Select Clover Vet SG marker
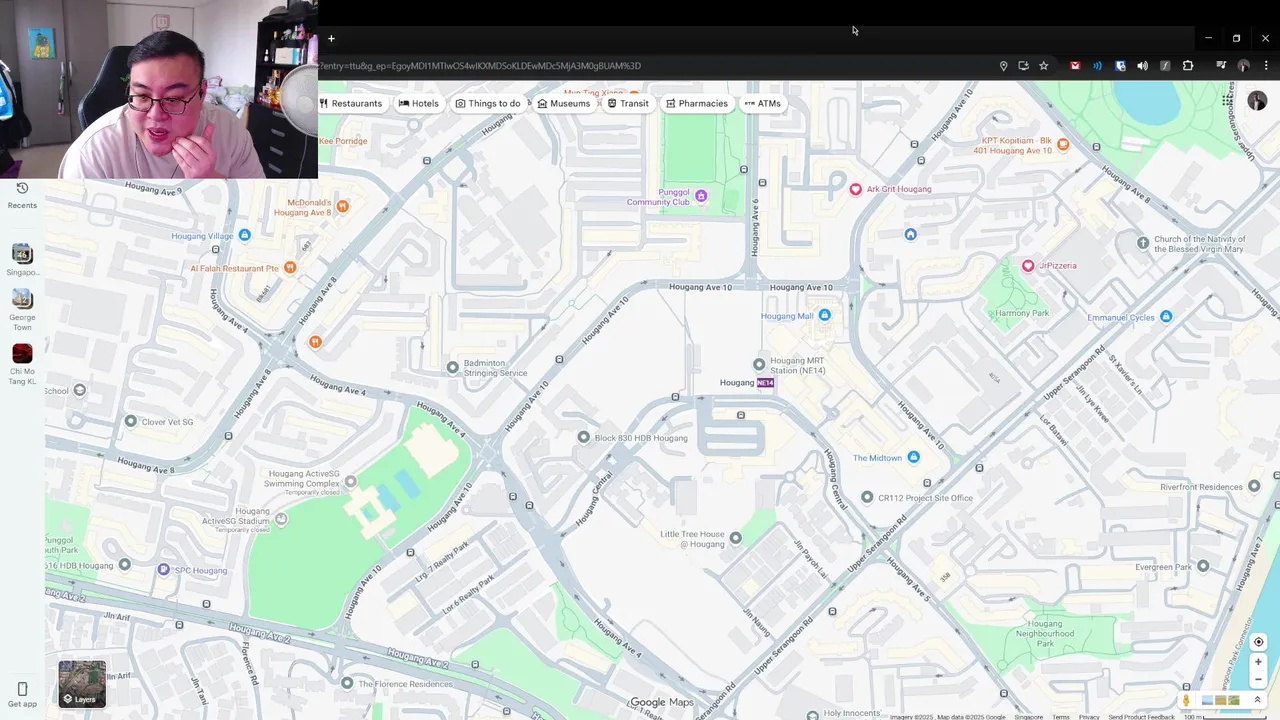 [x=130, y=421]
